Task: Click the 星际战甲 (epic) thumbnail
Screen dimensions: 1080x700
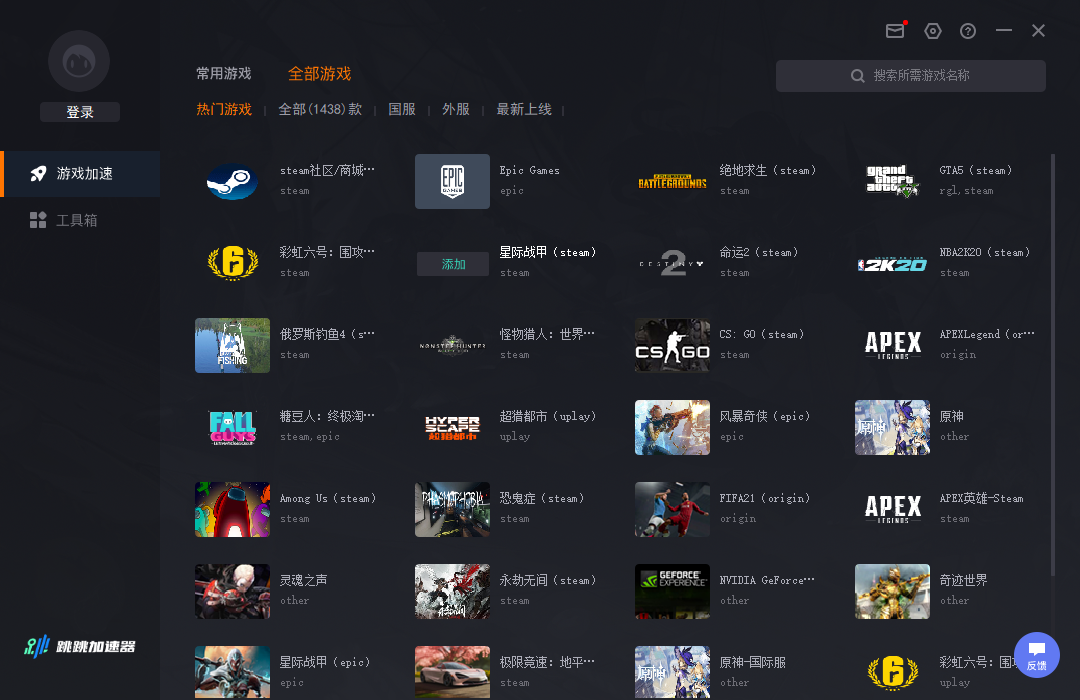Action: [232, 672]
